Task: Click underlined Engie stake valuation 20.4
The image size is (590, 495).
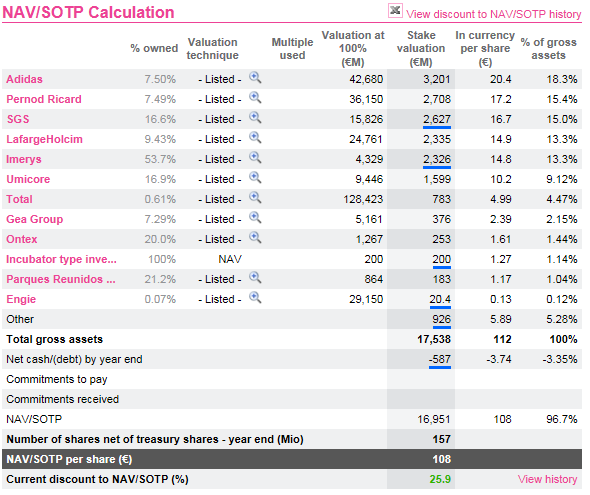Action: pos(440,299)
